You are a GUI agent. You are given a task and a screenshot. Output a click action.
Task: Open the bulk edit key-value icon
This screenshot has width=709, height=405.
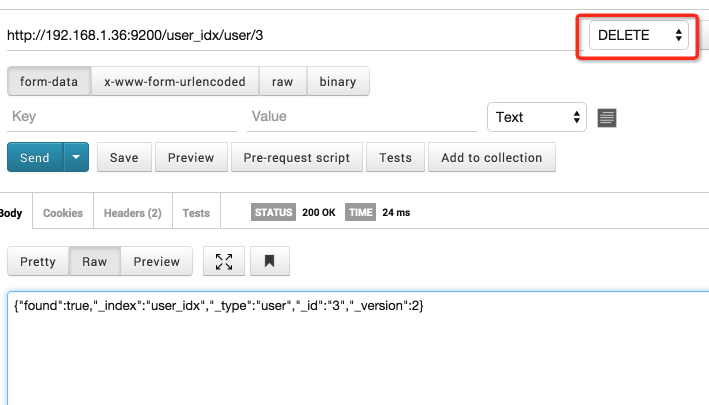(x=607, y=118)
